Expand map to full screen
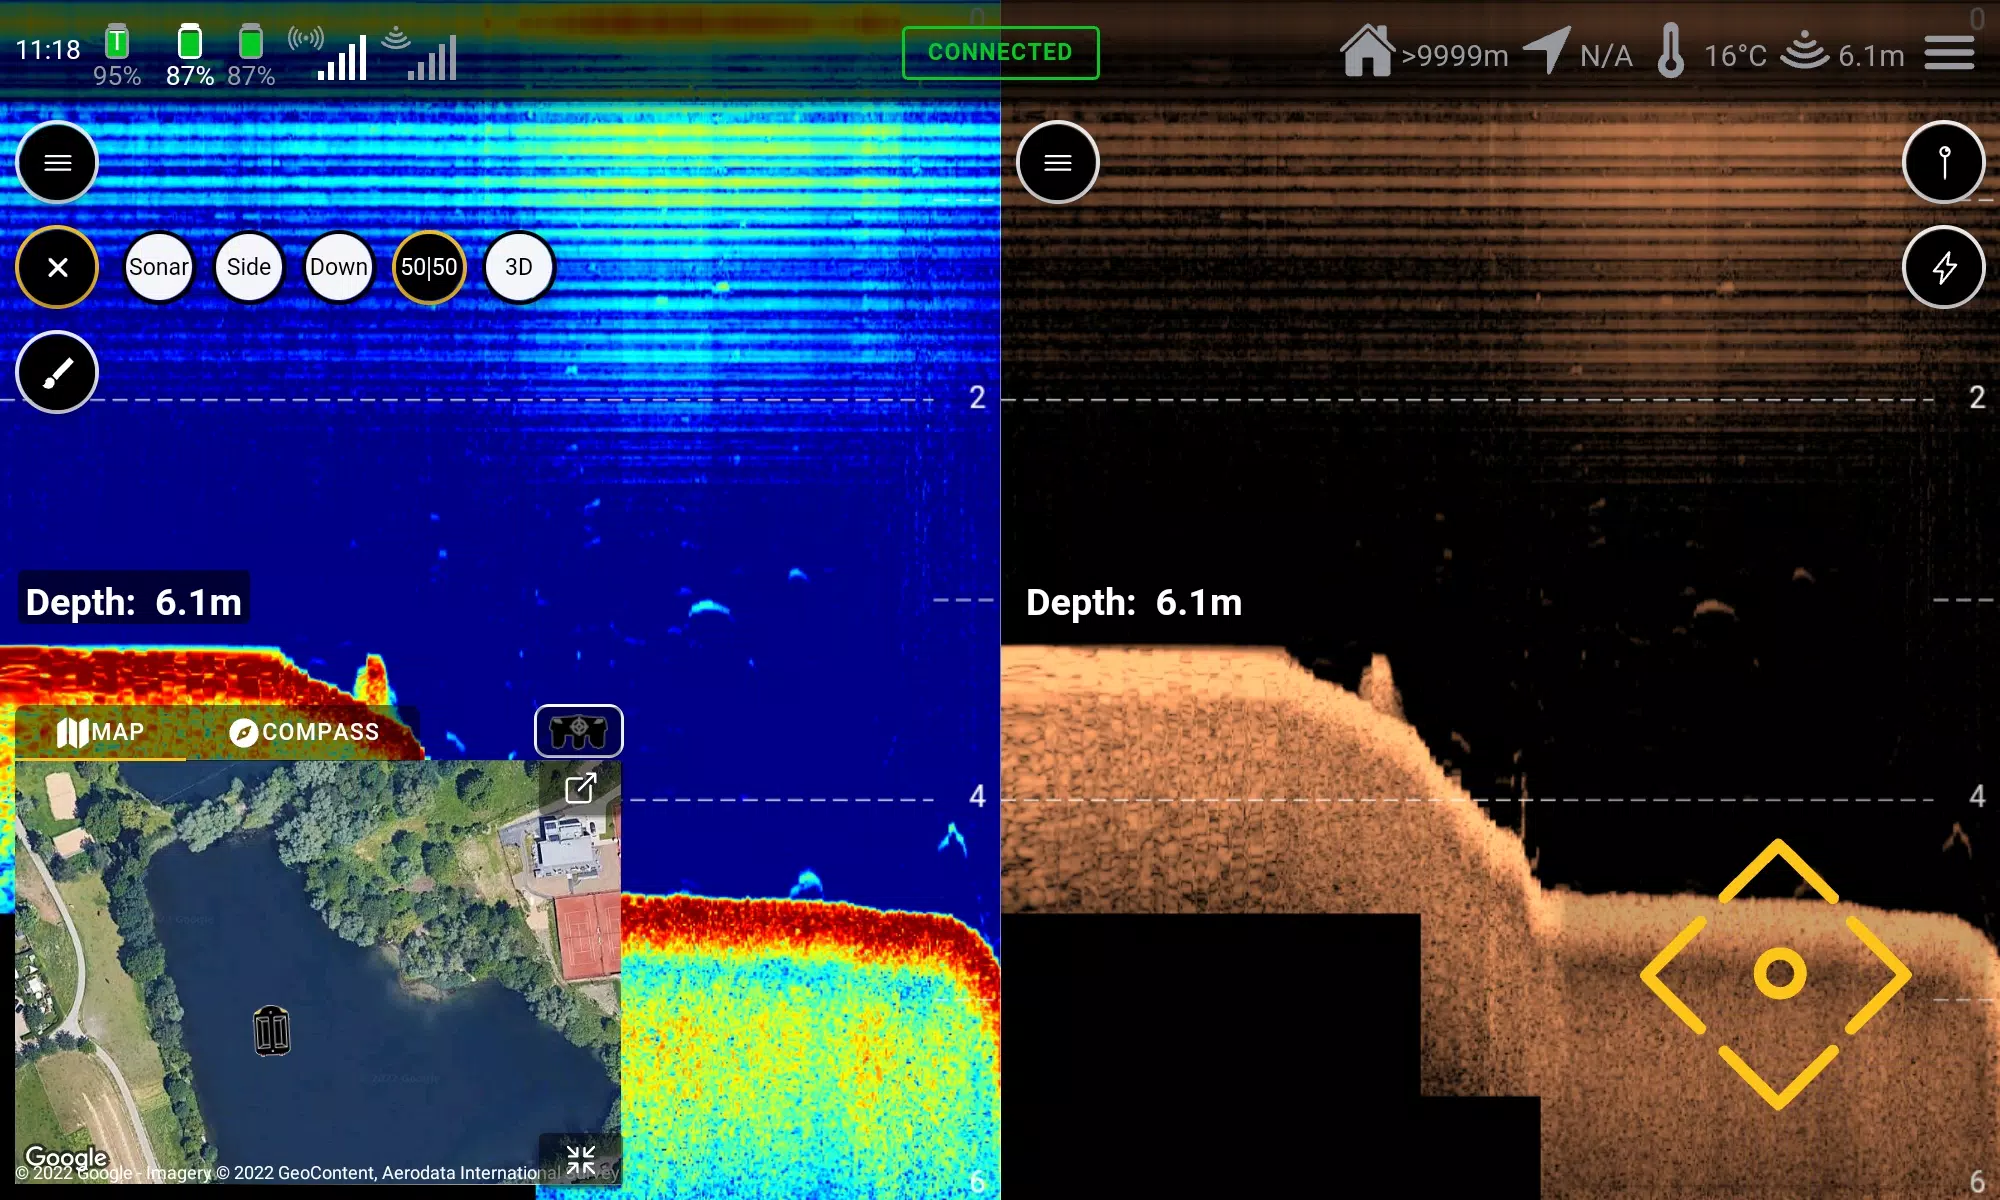This screenshot has height=1200, width=2000. 581,789
